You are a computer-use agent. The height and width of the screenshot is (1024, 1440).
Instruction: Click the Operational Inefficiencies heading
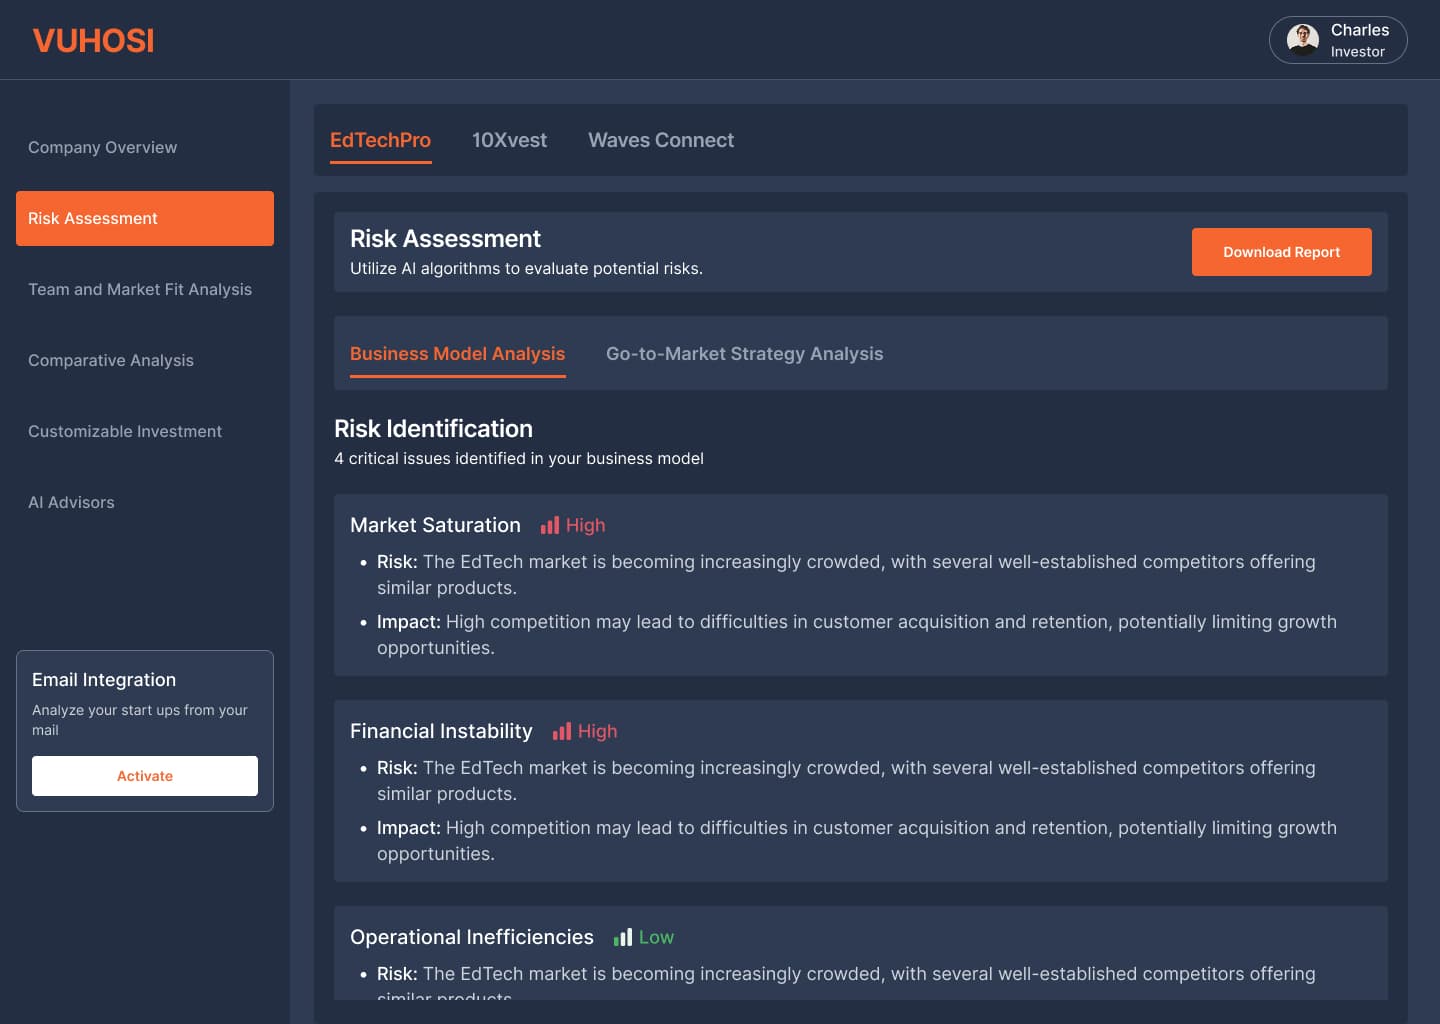coord(472,937)
